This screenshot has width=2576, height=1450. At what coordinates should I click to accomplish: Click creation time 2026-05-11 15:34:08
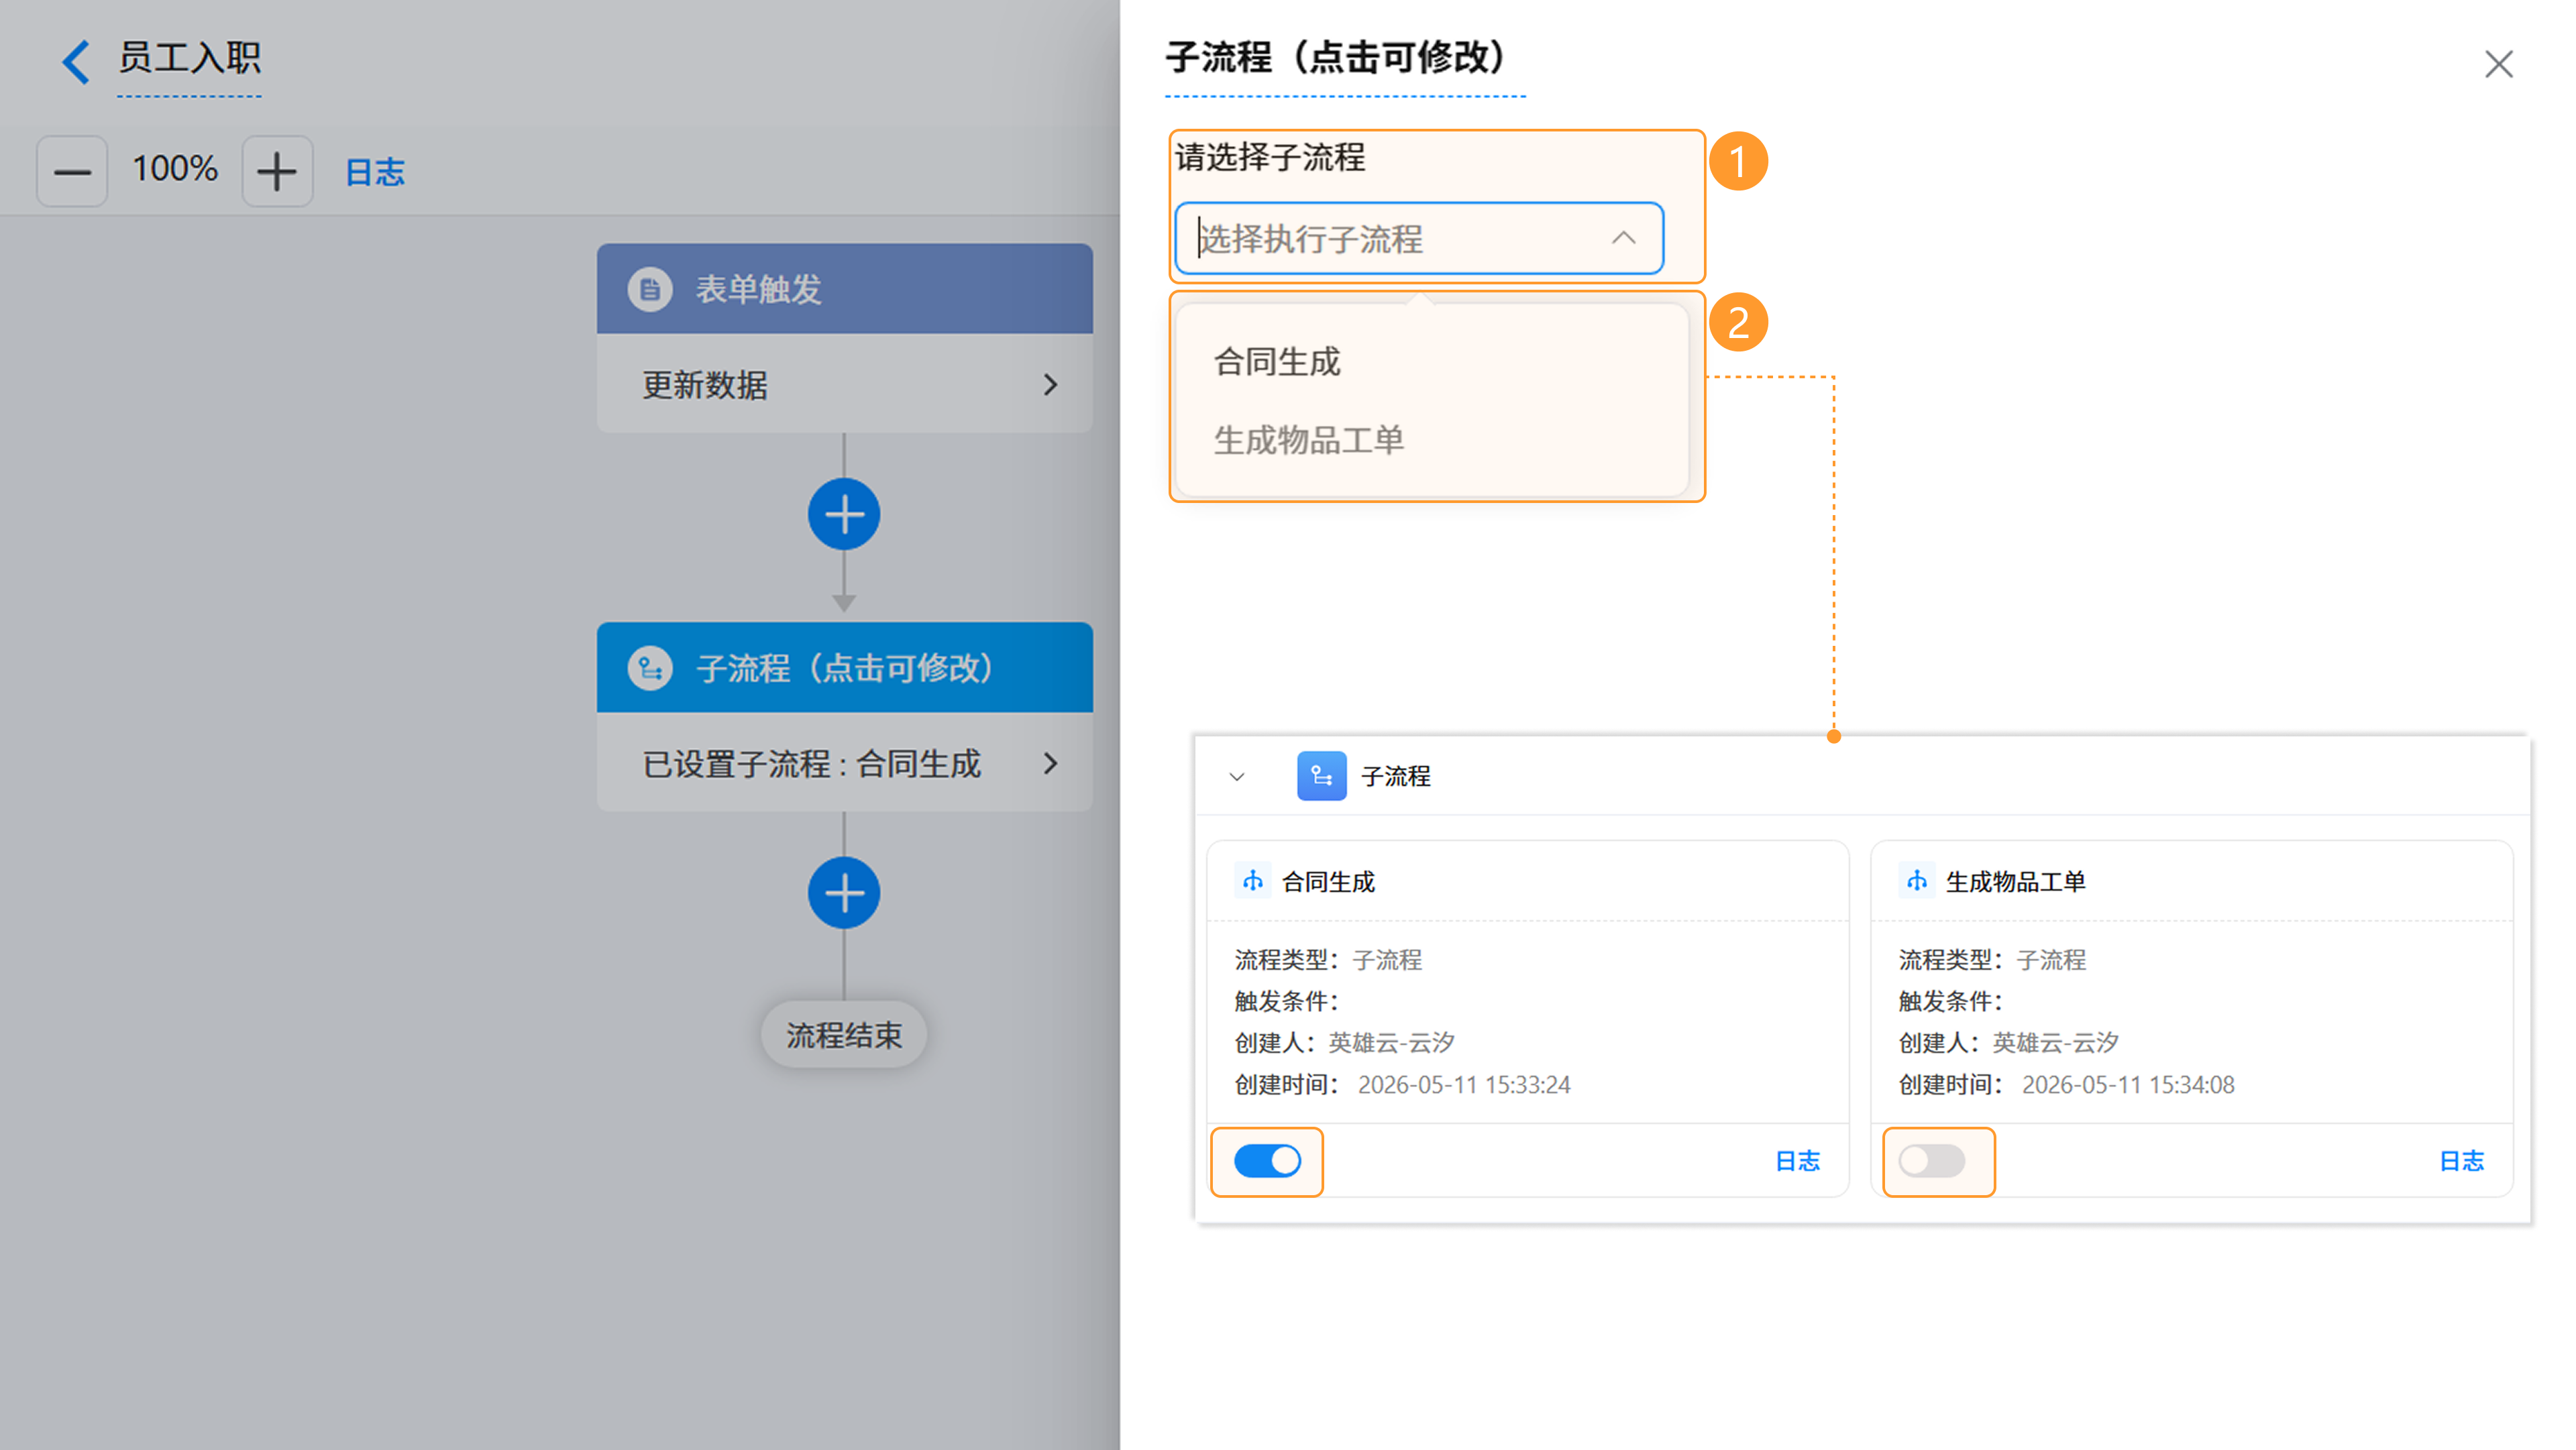click(2128, 1085)
